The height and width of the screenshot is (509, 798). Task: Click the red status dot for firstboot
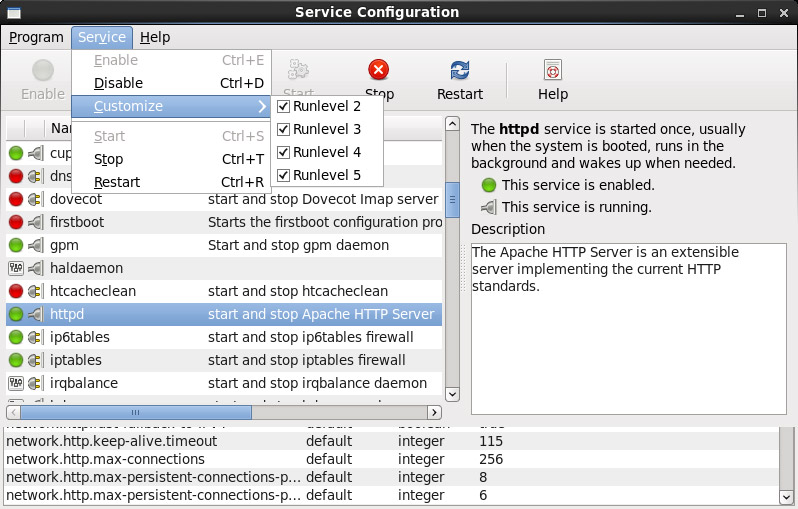16,222
